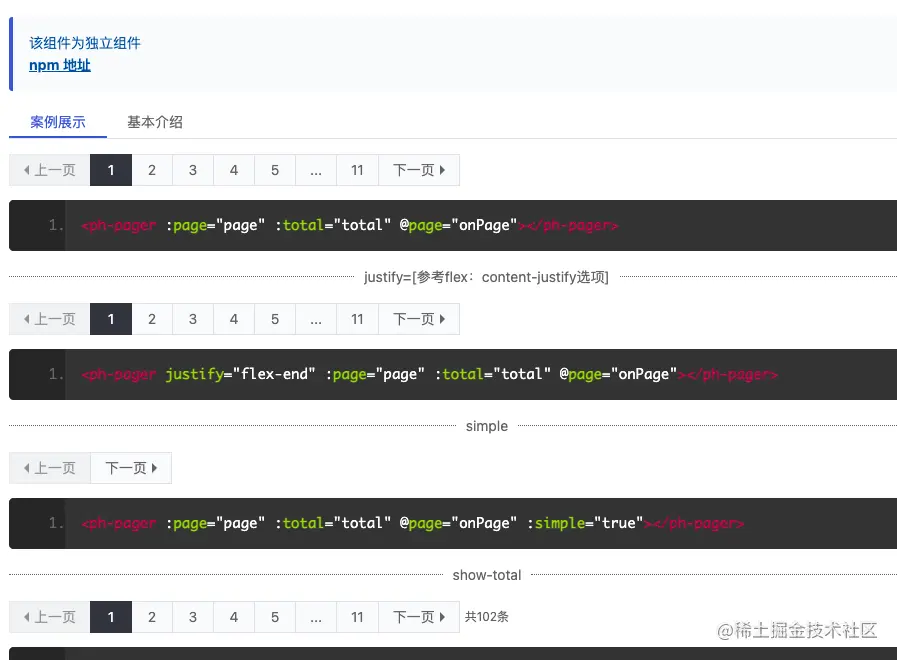Image resolution: width=897 pixels, height=660 pixels.
Task: Expand hidden pages via ellipsis in first pager
Action: 315,170
